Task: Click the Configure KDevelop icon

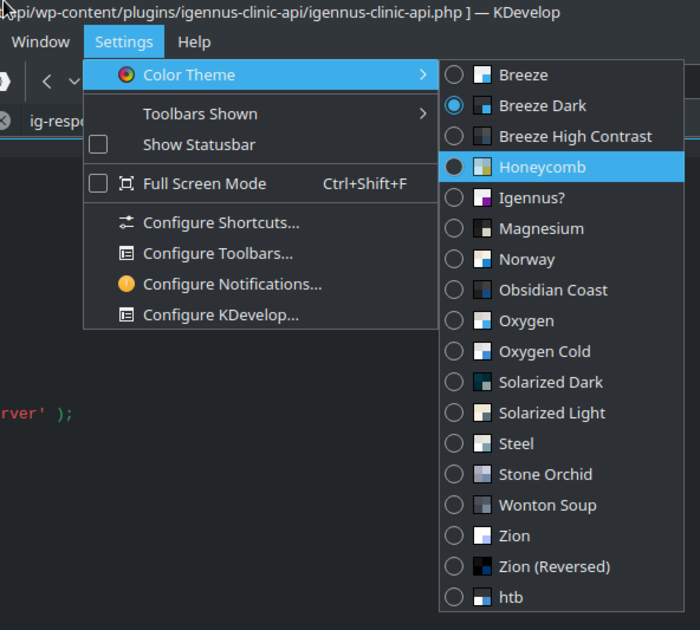Action: click(x=126, y=315)
